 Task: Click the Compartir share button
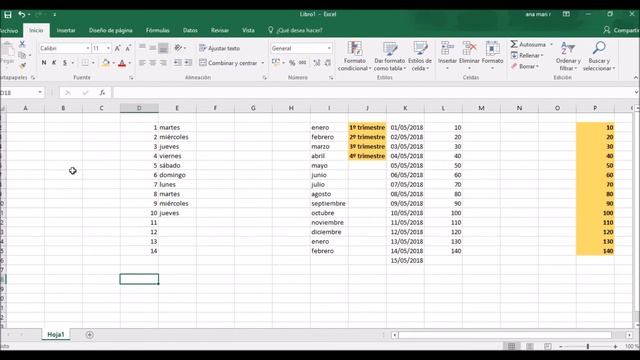(x=621, y=30)
